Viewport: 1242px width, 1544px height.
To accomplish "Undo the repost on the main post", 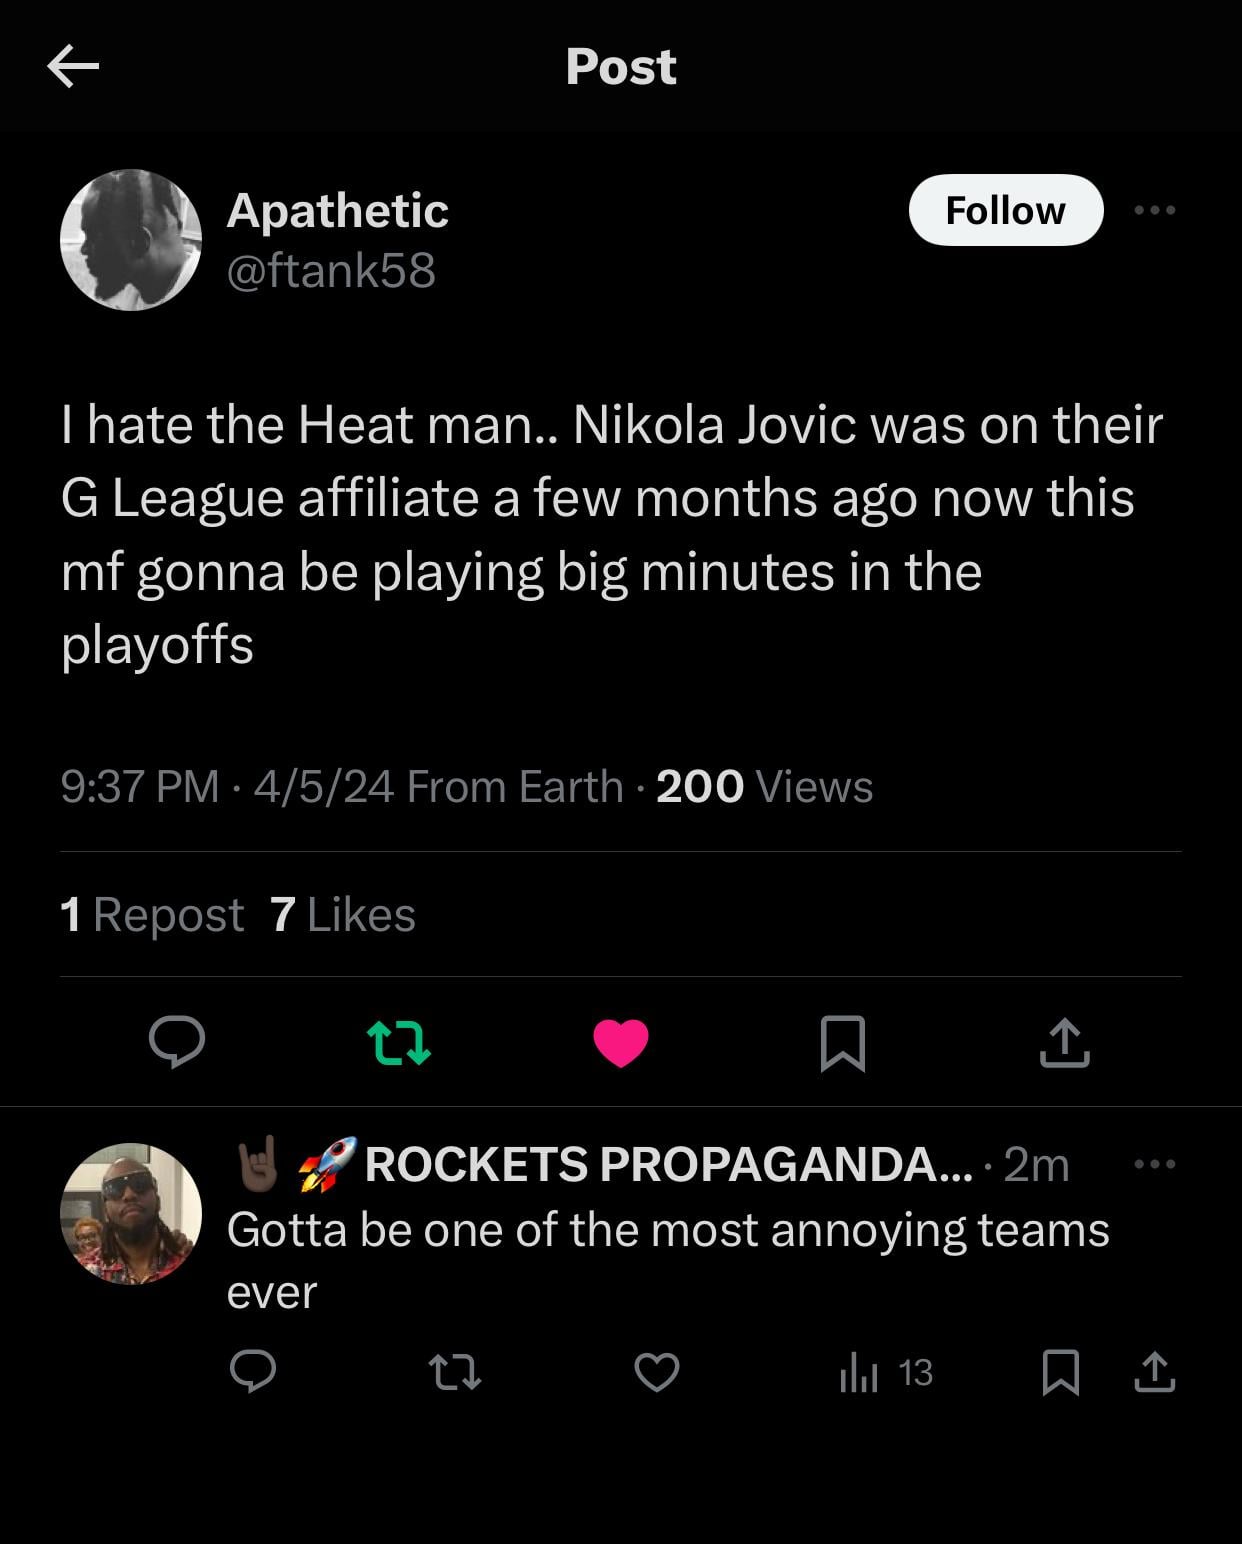I will tap(399, 1042).
